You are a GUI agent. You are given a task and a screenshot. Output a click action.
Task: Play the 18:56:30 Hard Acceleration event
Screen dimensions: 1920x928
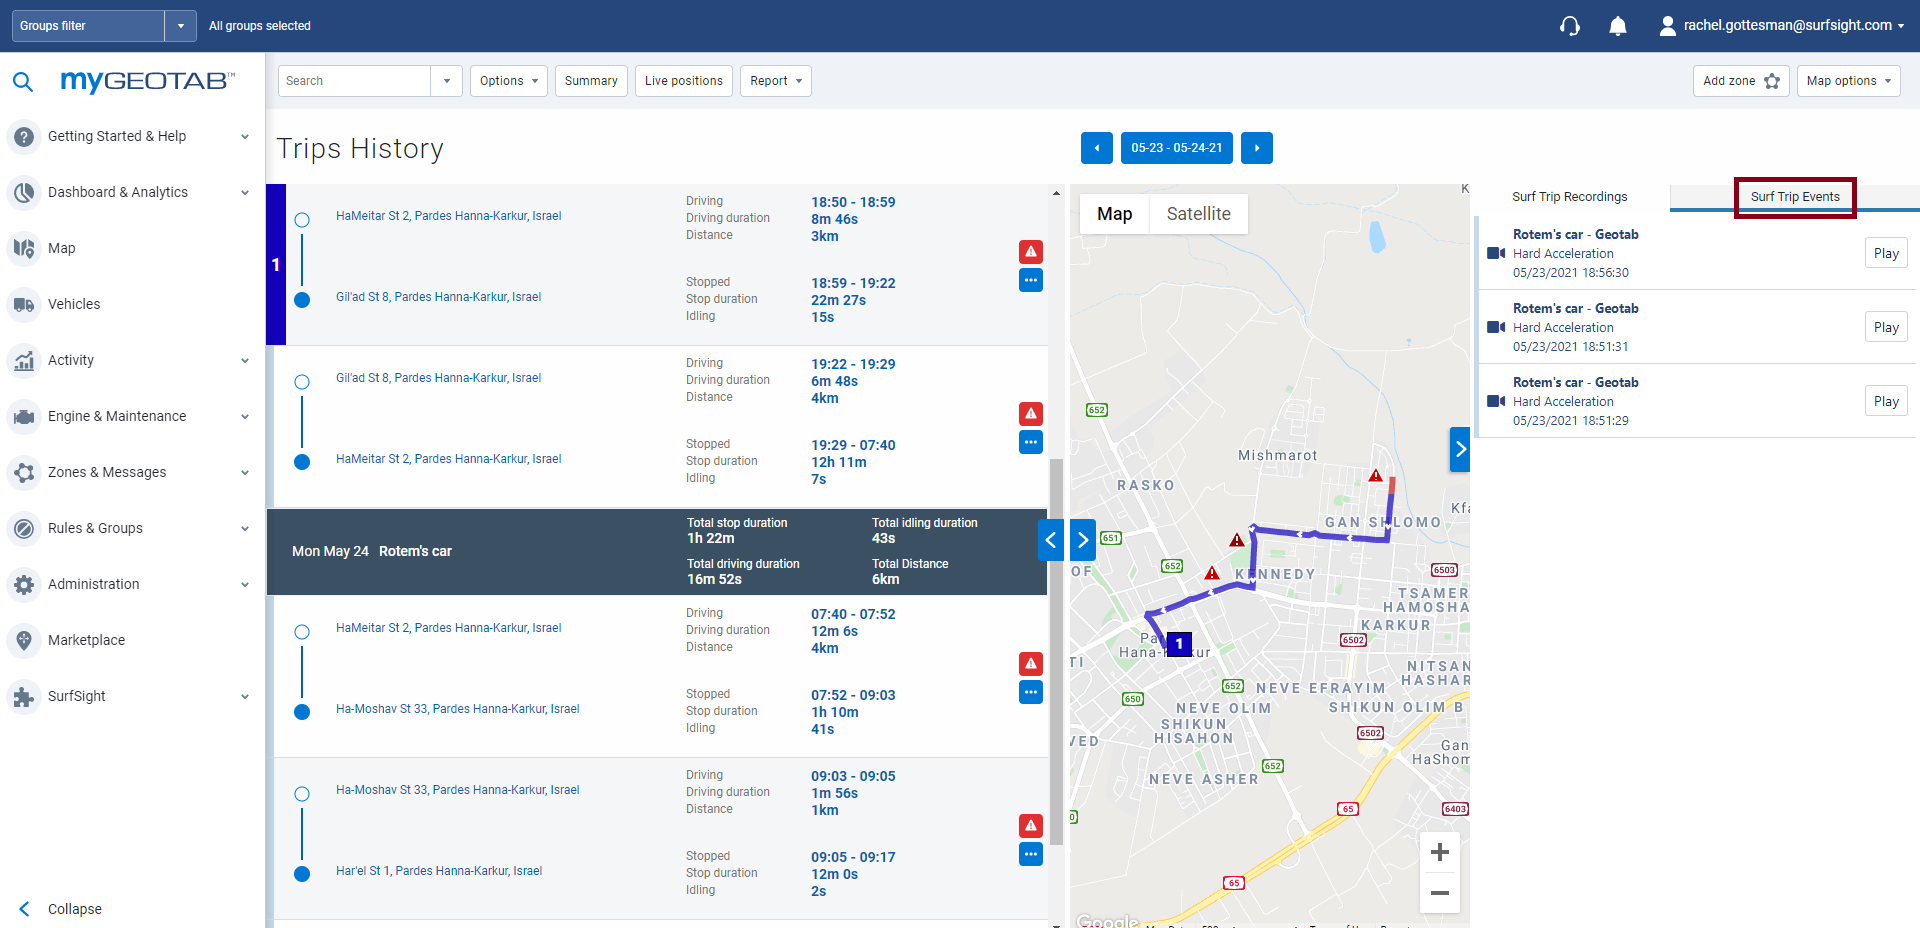pyautogui.click(x=1886, y=253)
